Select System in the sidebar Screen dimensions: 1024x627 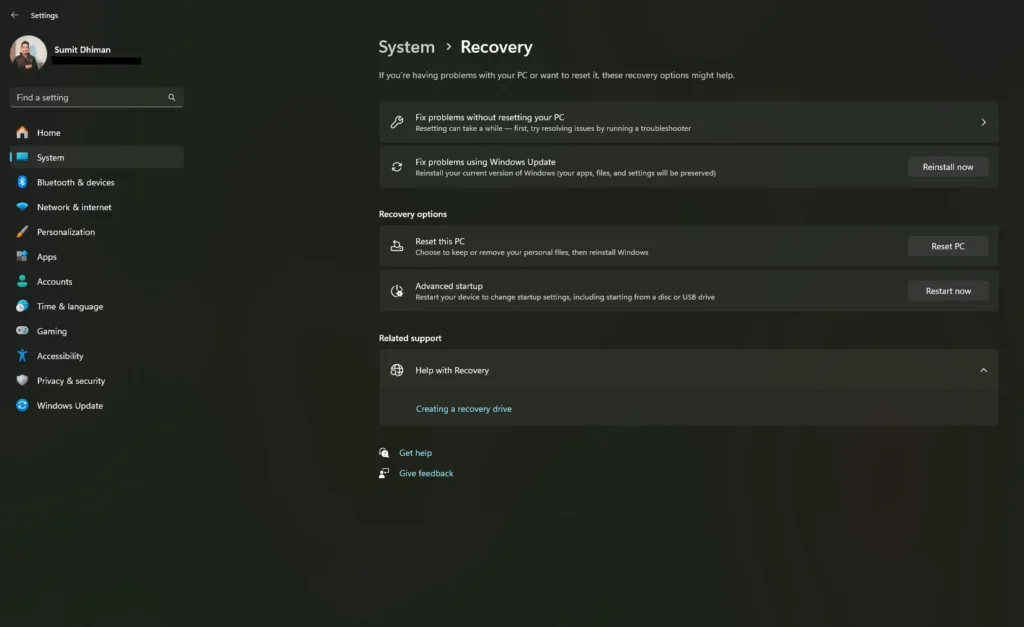[97, 157]
